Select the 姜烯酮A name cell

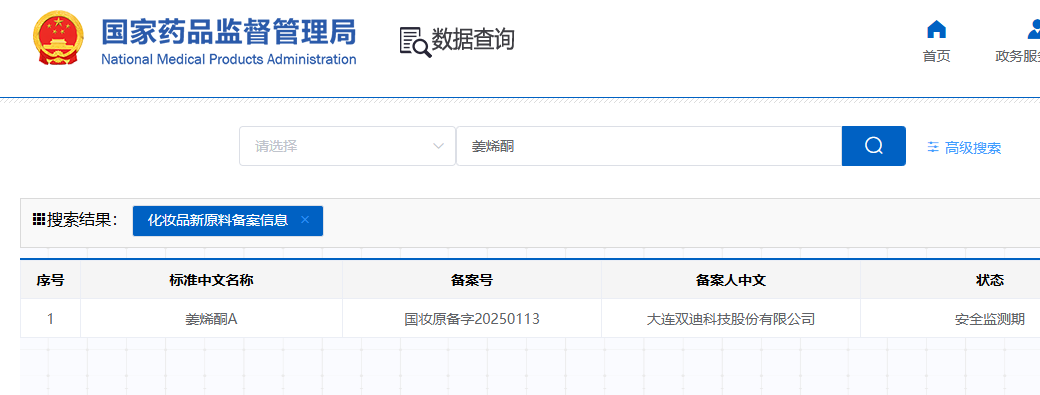coord(212,319)
